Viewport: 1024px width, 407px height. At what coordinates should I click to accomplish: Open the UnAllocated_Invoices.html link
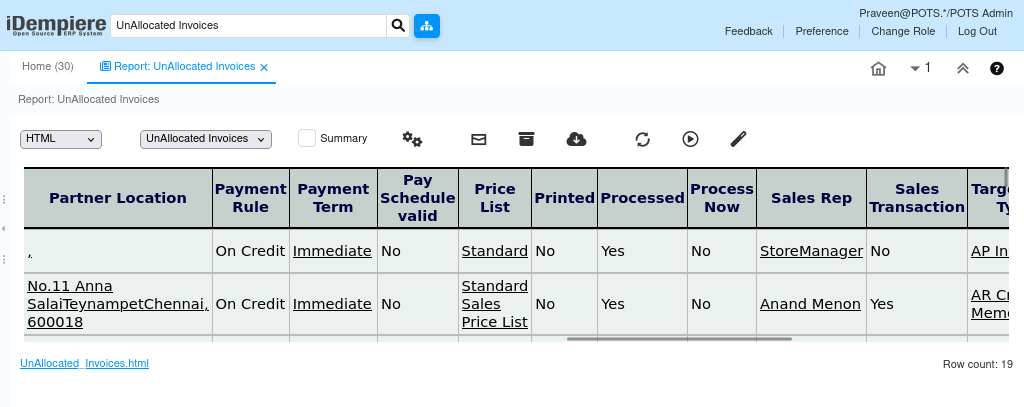(84, 363)
